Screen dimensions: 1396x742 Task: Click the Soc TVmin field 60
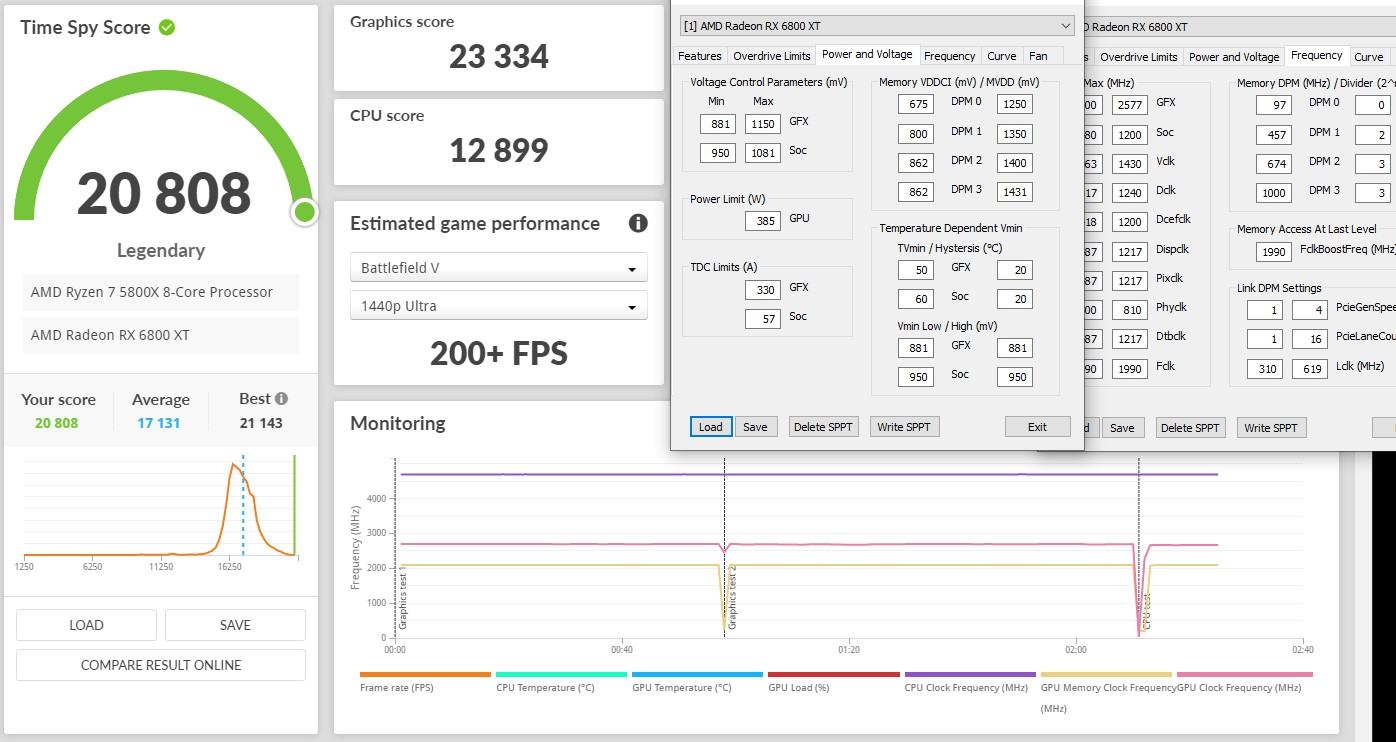(x=915, y=299)
